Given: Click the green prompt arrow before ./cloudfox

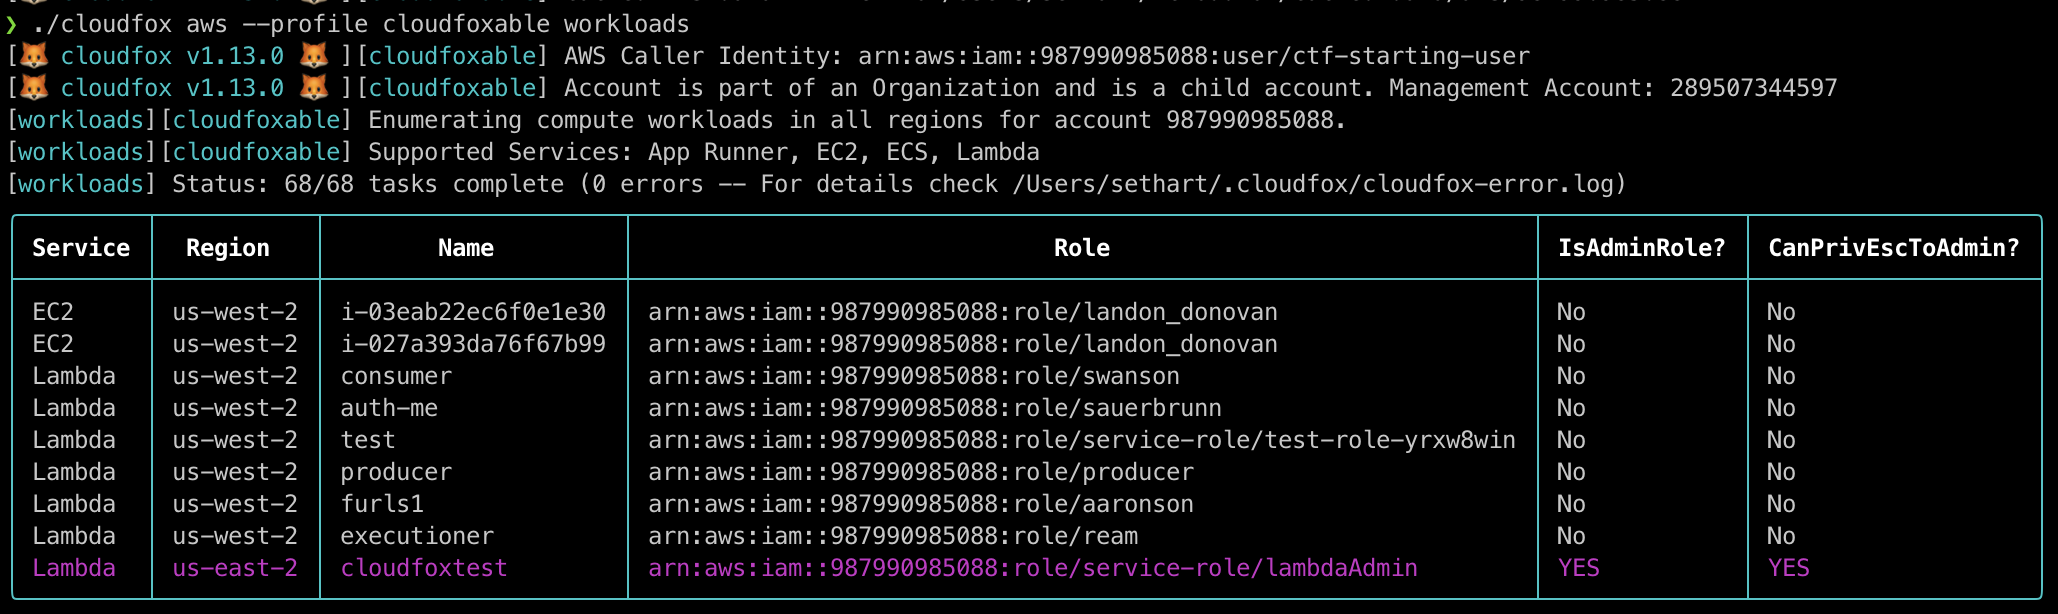Looking at the screenshot, I should pyautogui.click(x=11, y=24).
